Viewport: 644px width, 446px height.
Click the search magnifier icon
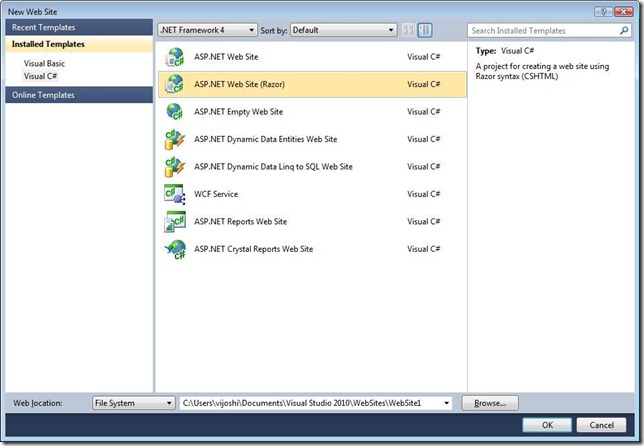[624, 30]
